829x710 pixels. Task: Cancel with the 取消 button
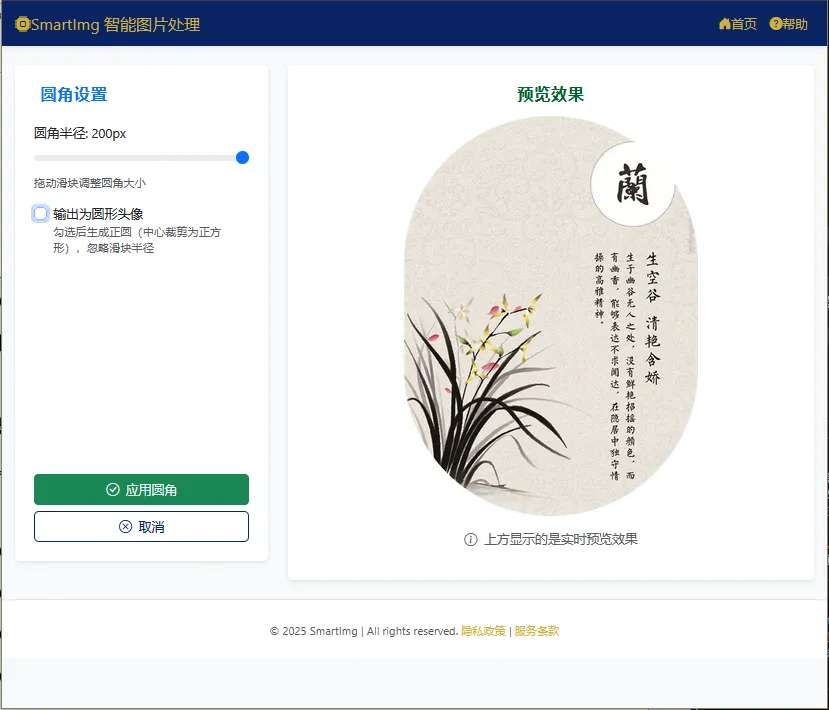click(141, 527)
